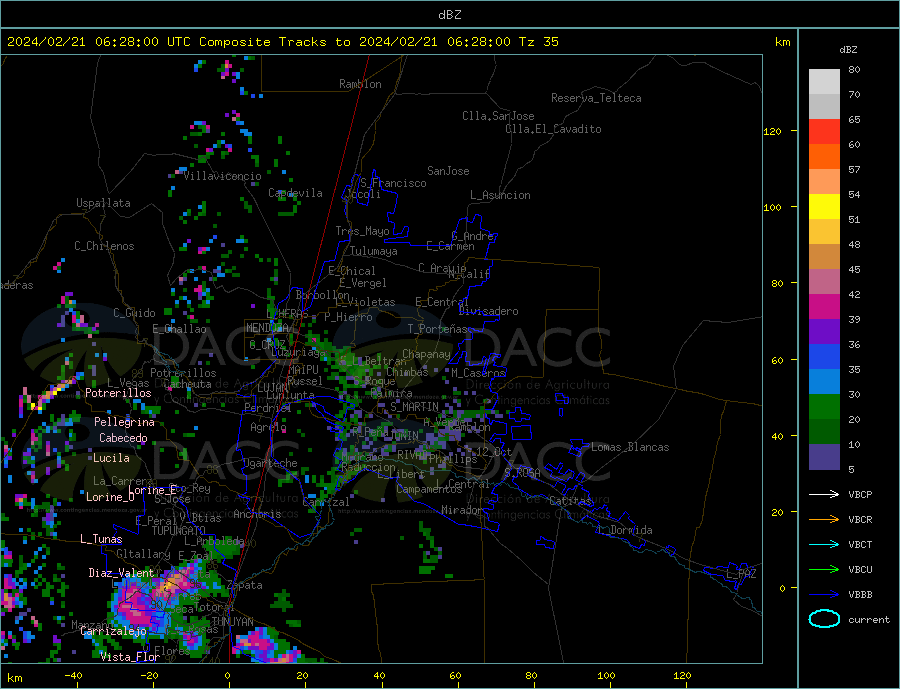Select the magenta 39-42 dBZ color band

[x=824, y=307]
